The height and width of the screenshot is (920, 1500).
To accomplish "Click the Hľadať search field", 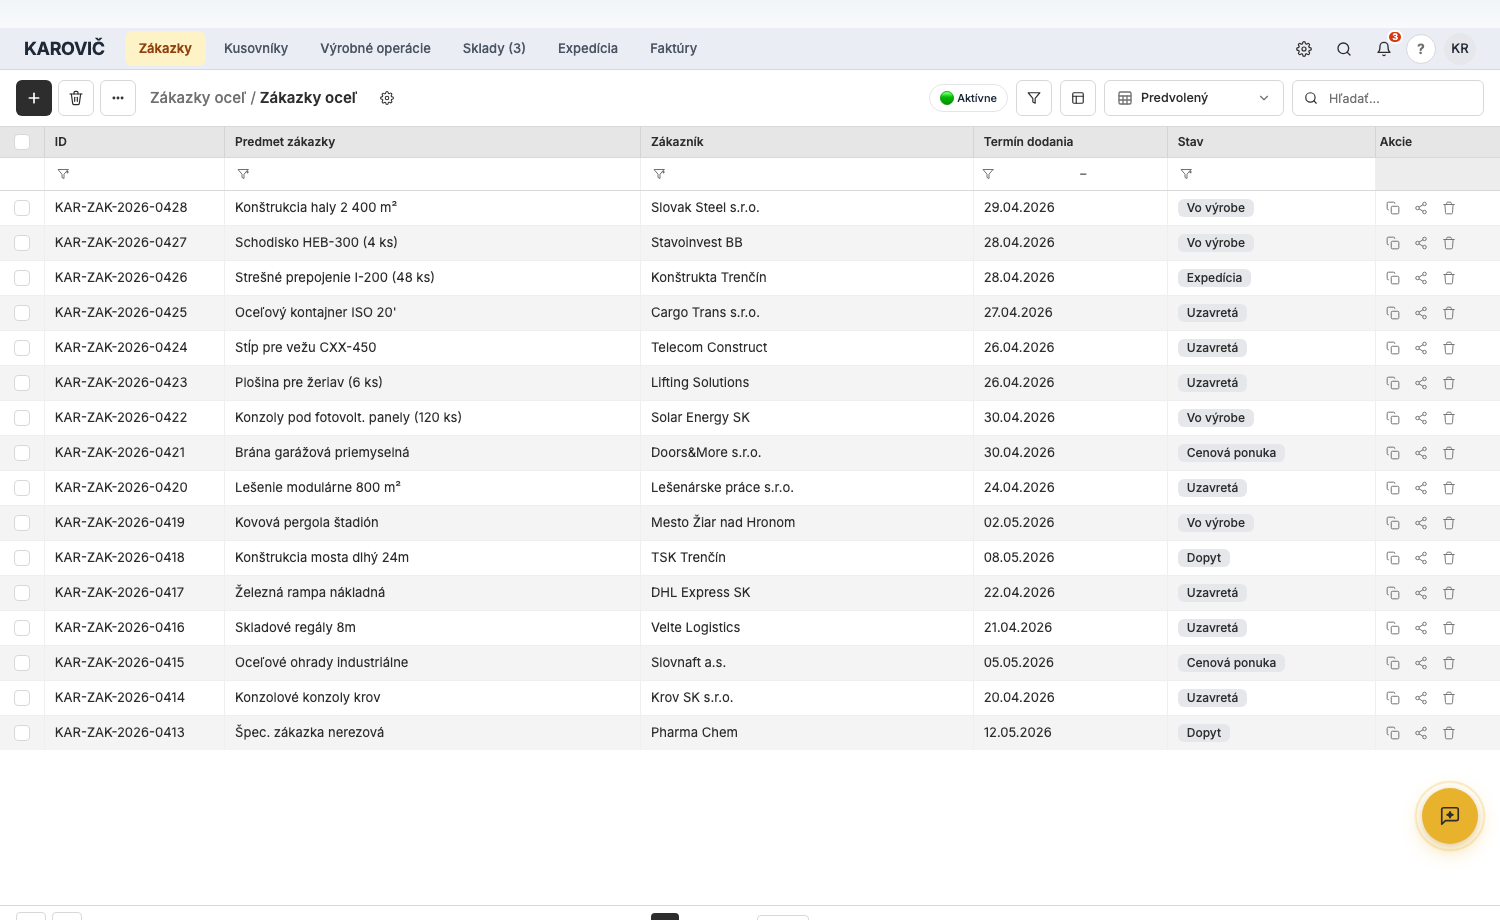I will coord(1388,98).
